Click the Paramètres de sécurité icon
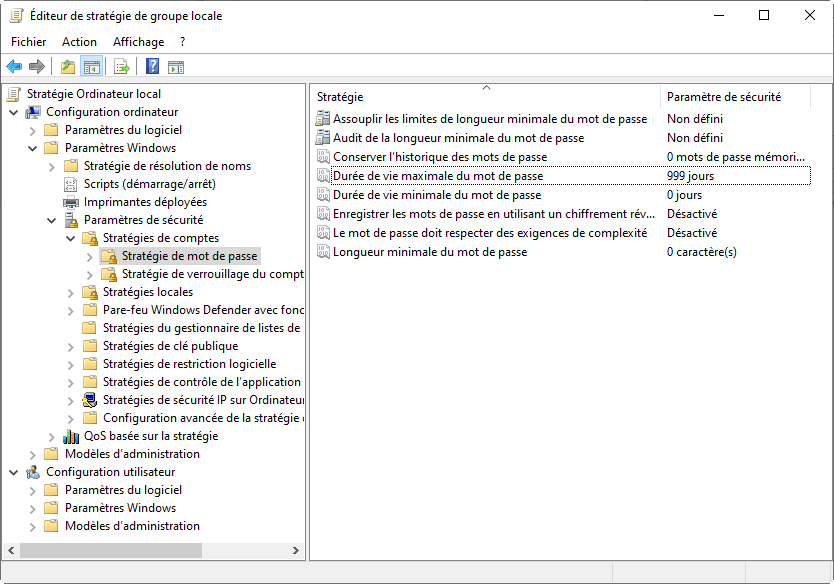Screen dimensions: 834x584 (71, 220)
